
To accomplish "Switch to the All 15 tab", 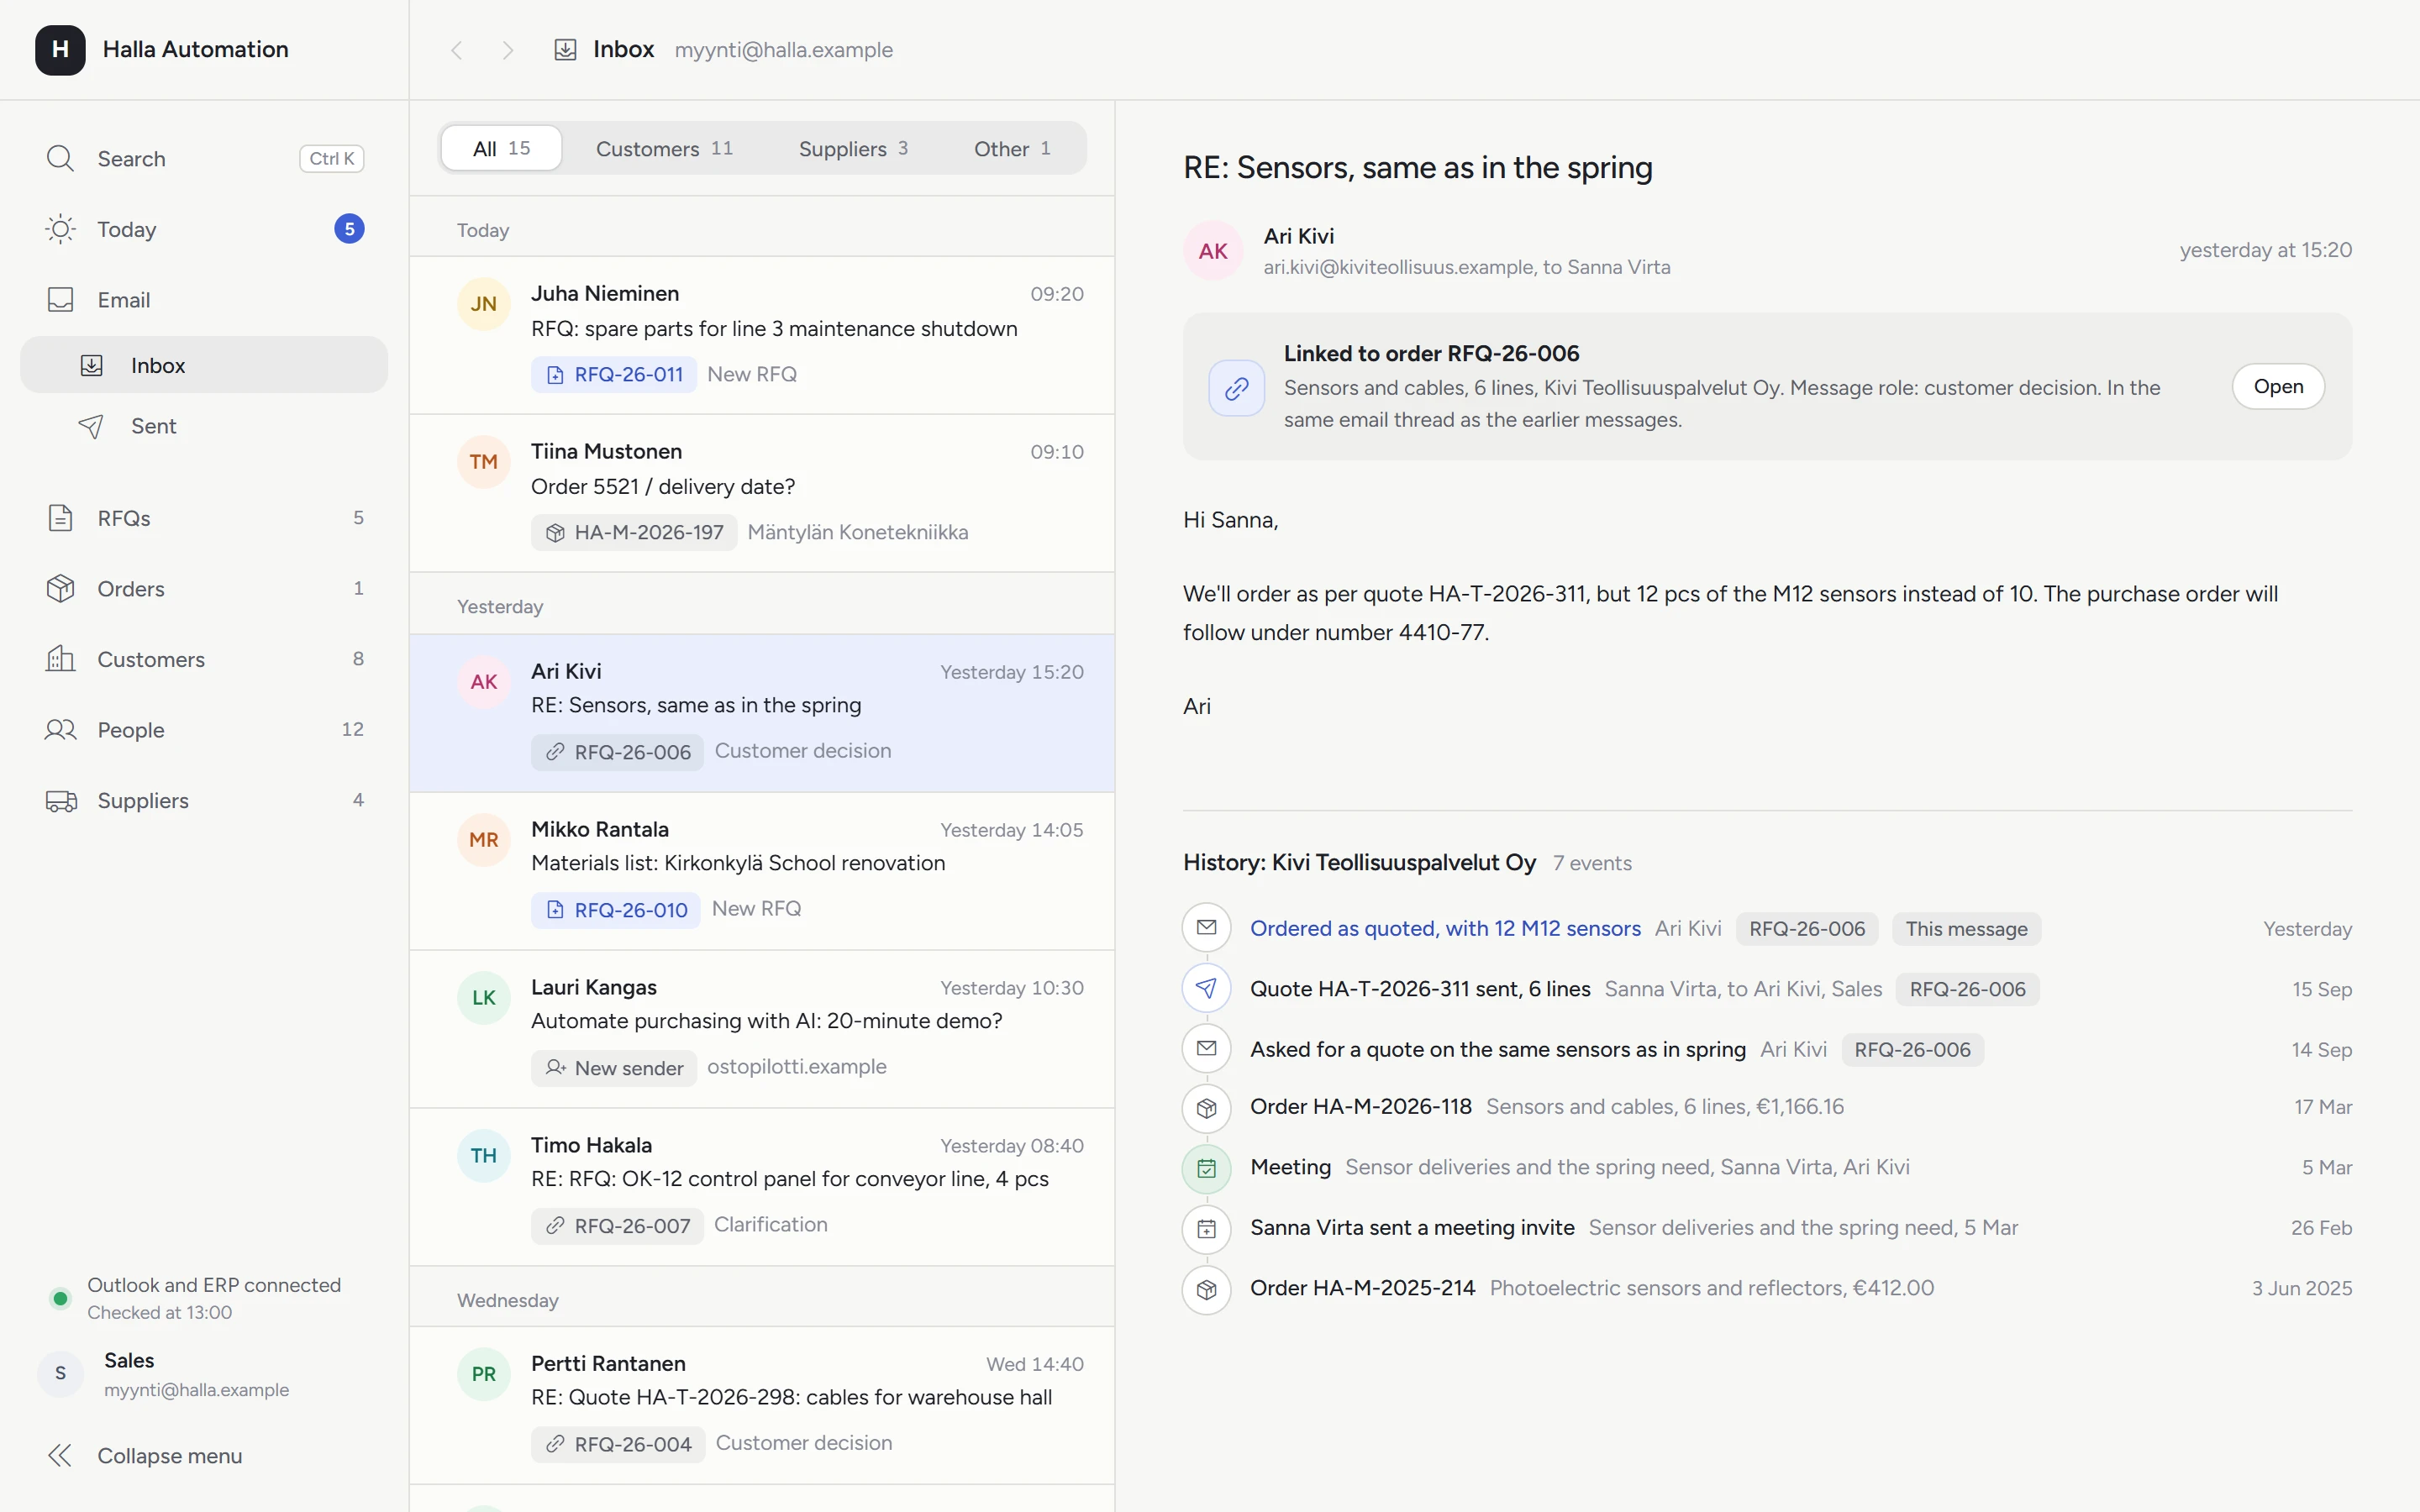I will click(x=501, y=148).
